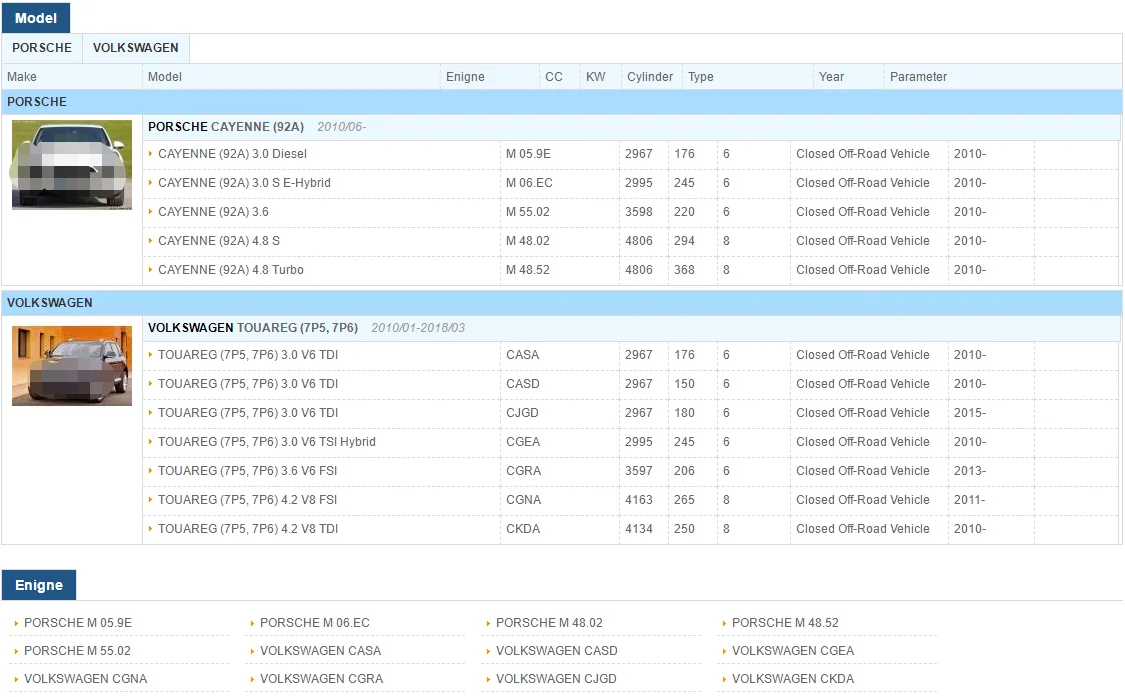Image resolution: width=1125 pixels, height=697 pixels.
Task: Open CAYENNE (92A) 4.8 Turbo model link
Action: tap(231, 270)
